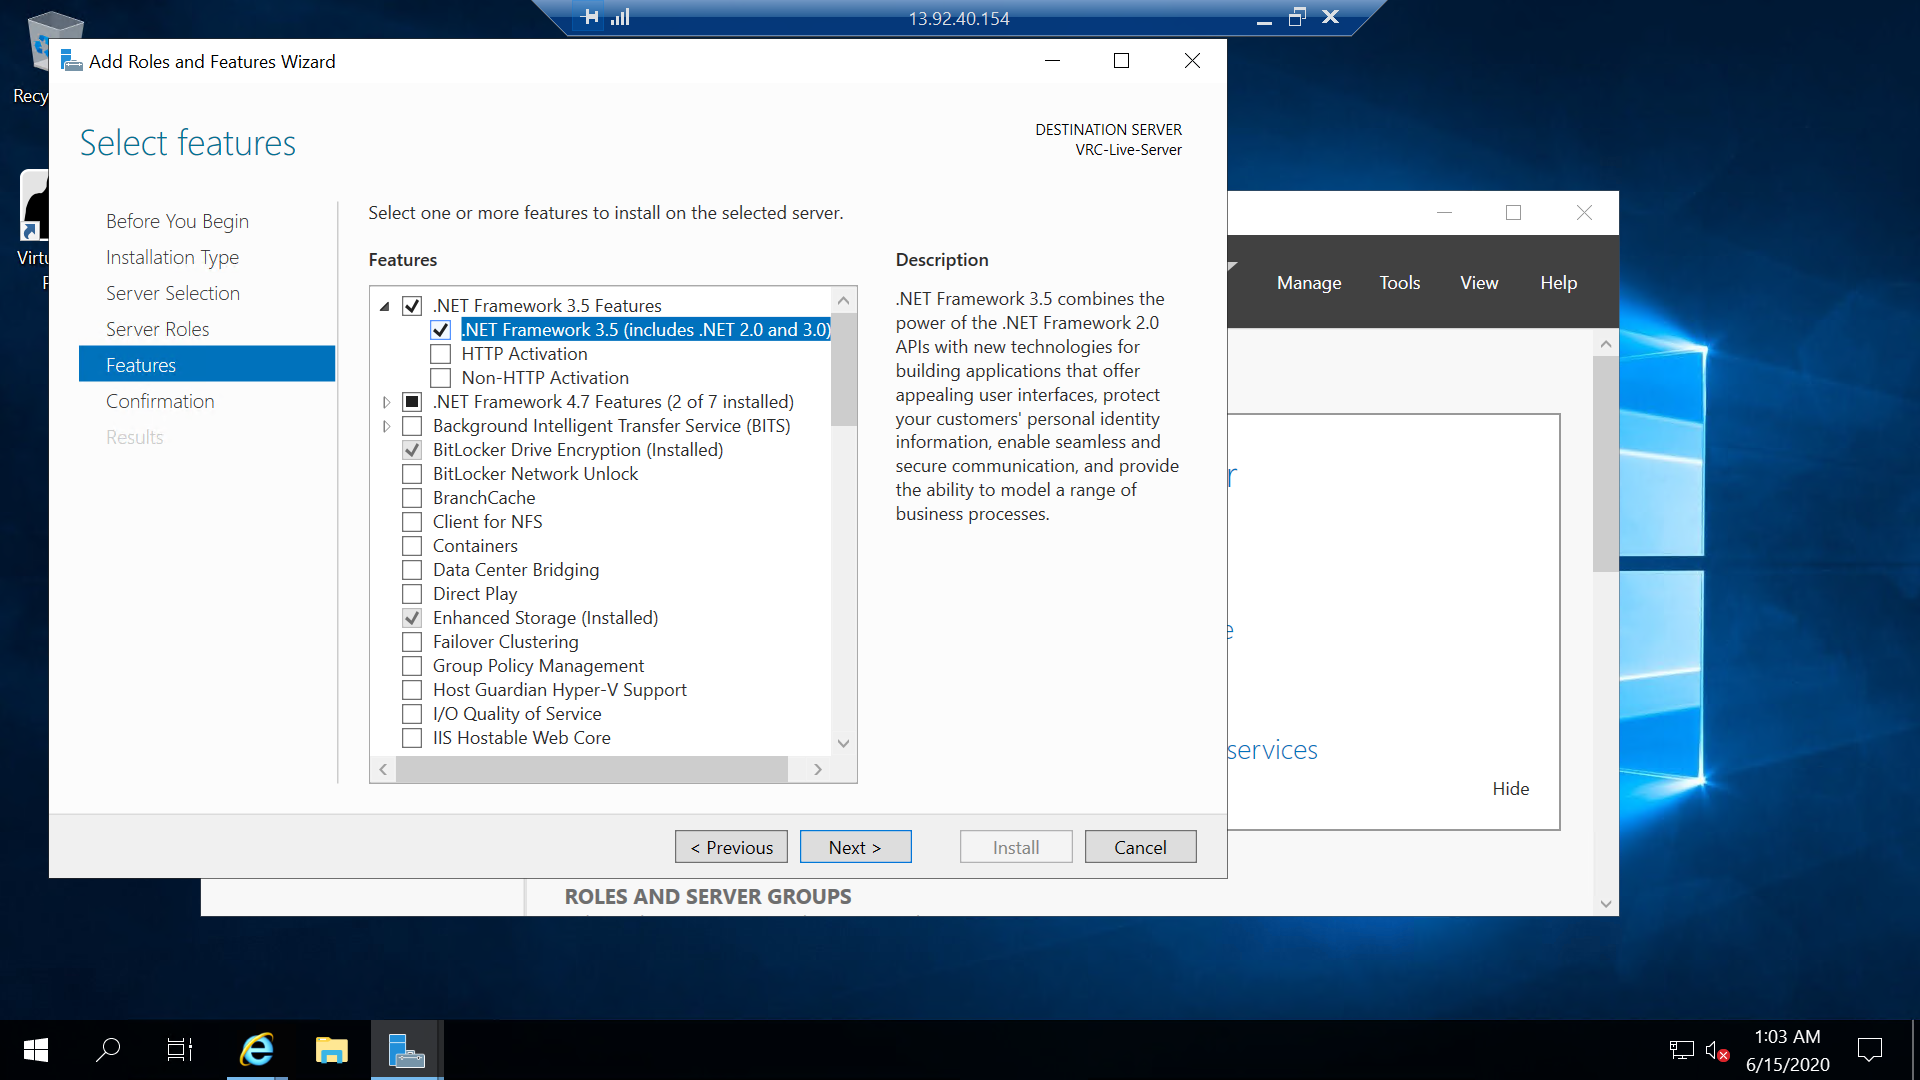Enable the Non-HTTP Activation checkbox
Screen dimensions: 1920x1080
pos(440,378)
